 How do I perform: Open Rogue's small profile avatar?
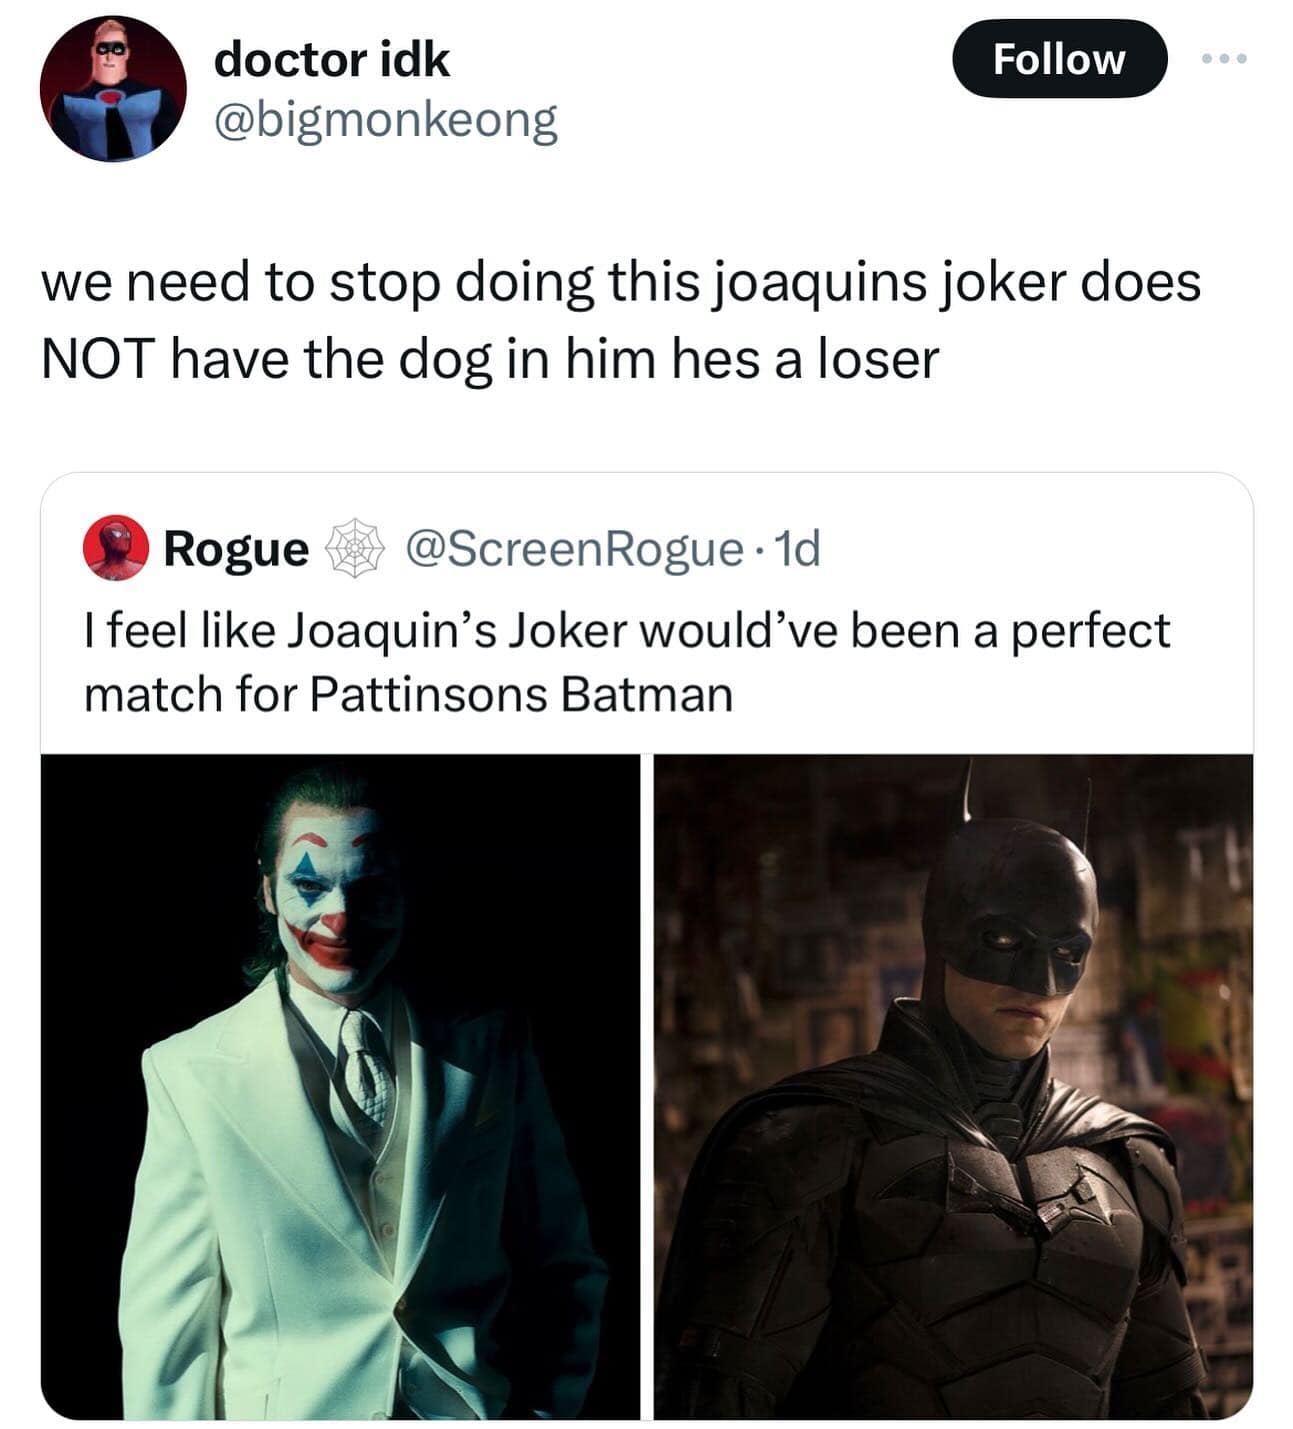click(115, 548)
